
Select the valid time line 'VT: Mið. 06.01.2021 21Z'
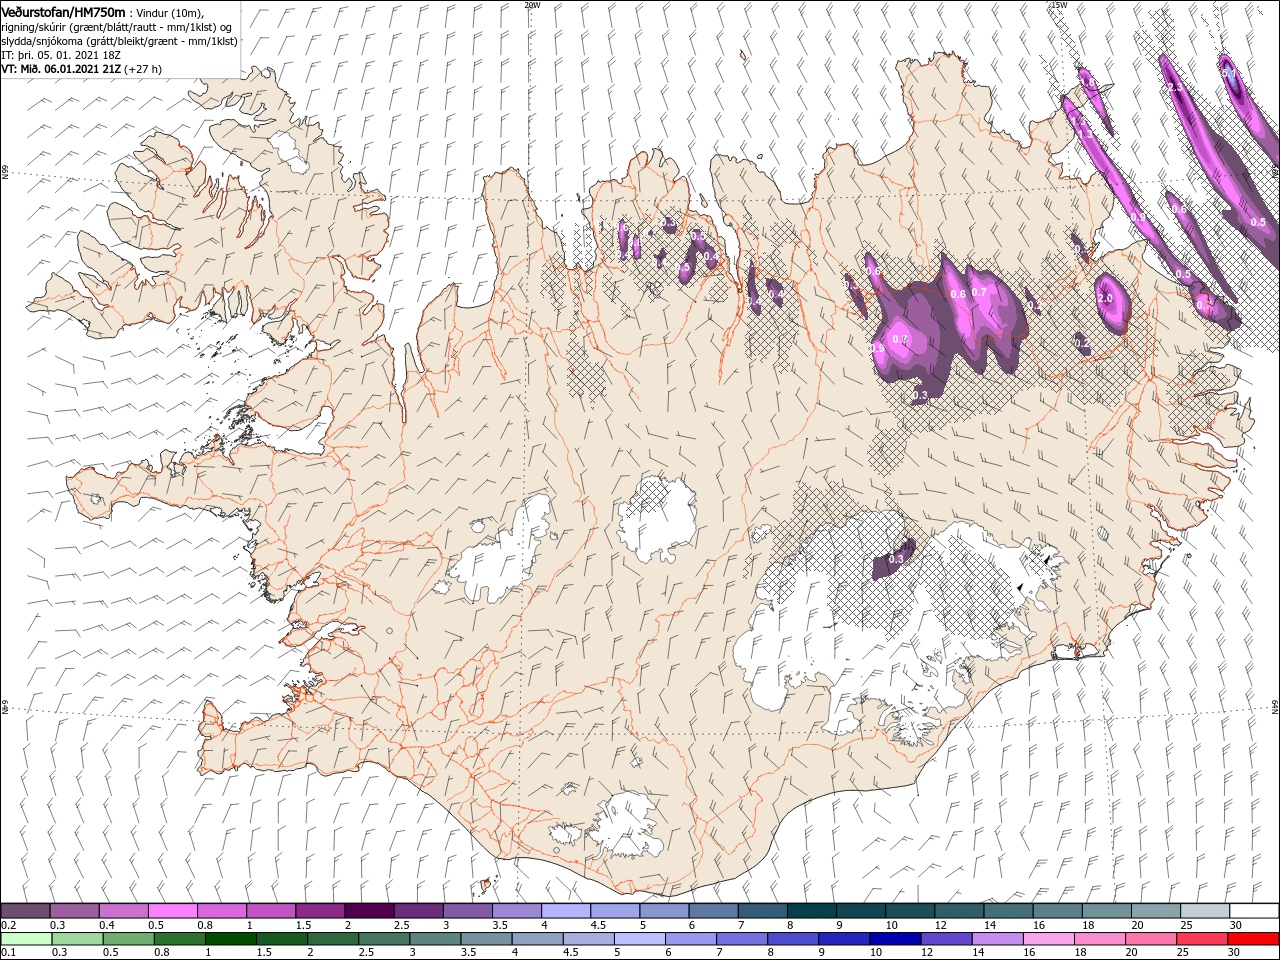[x=61, y=69]
